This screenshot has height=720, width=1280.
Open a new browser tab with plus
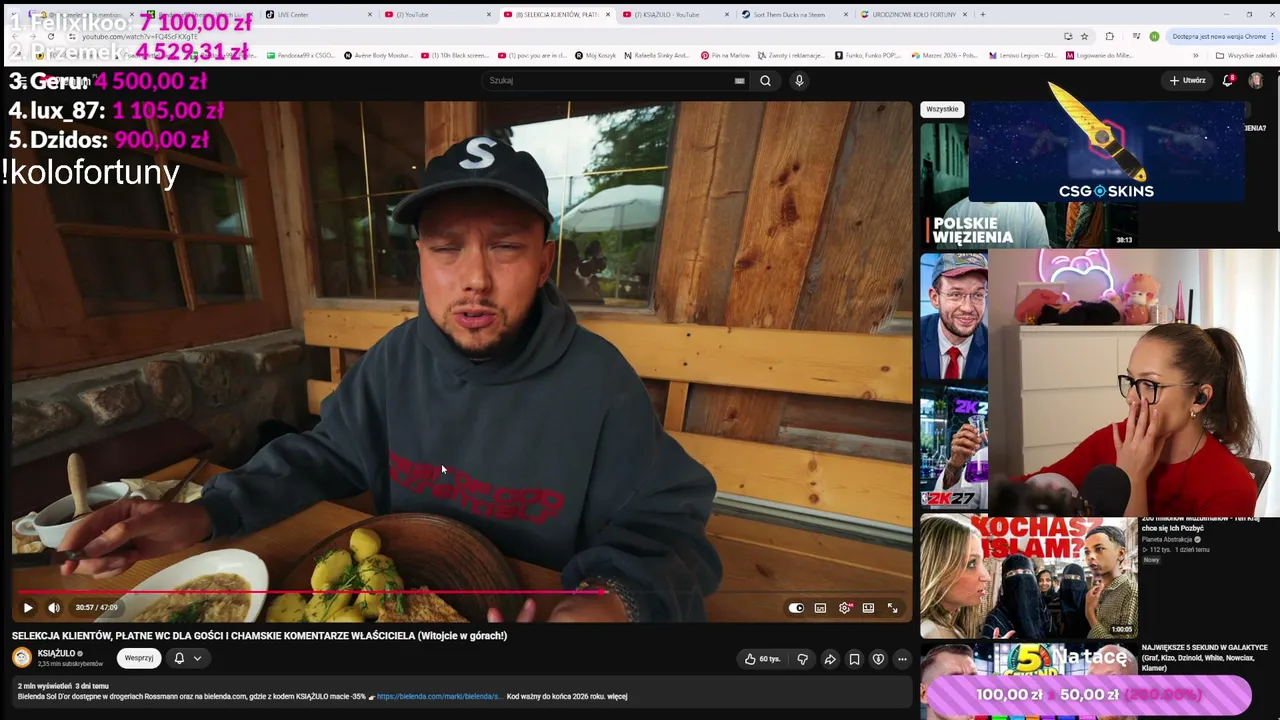click(x=983, y=15)
